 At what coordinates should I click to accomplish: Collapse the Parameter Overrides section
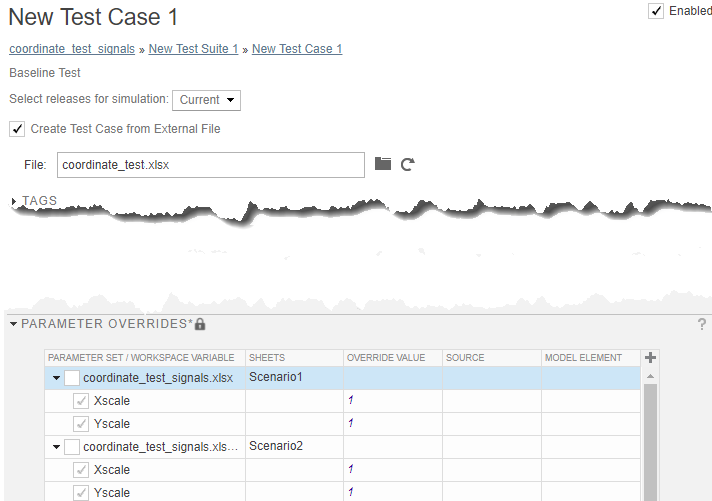click(x=13, y=324)
